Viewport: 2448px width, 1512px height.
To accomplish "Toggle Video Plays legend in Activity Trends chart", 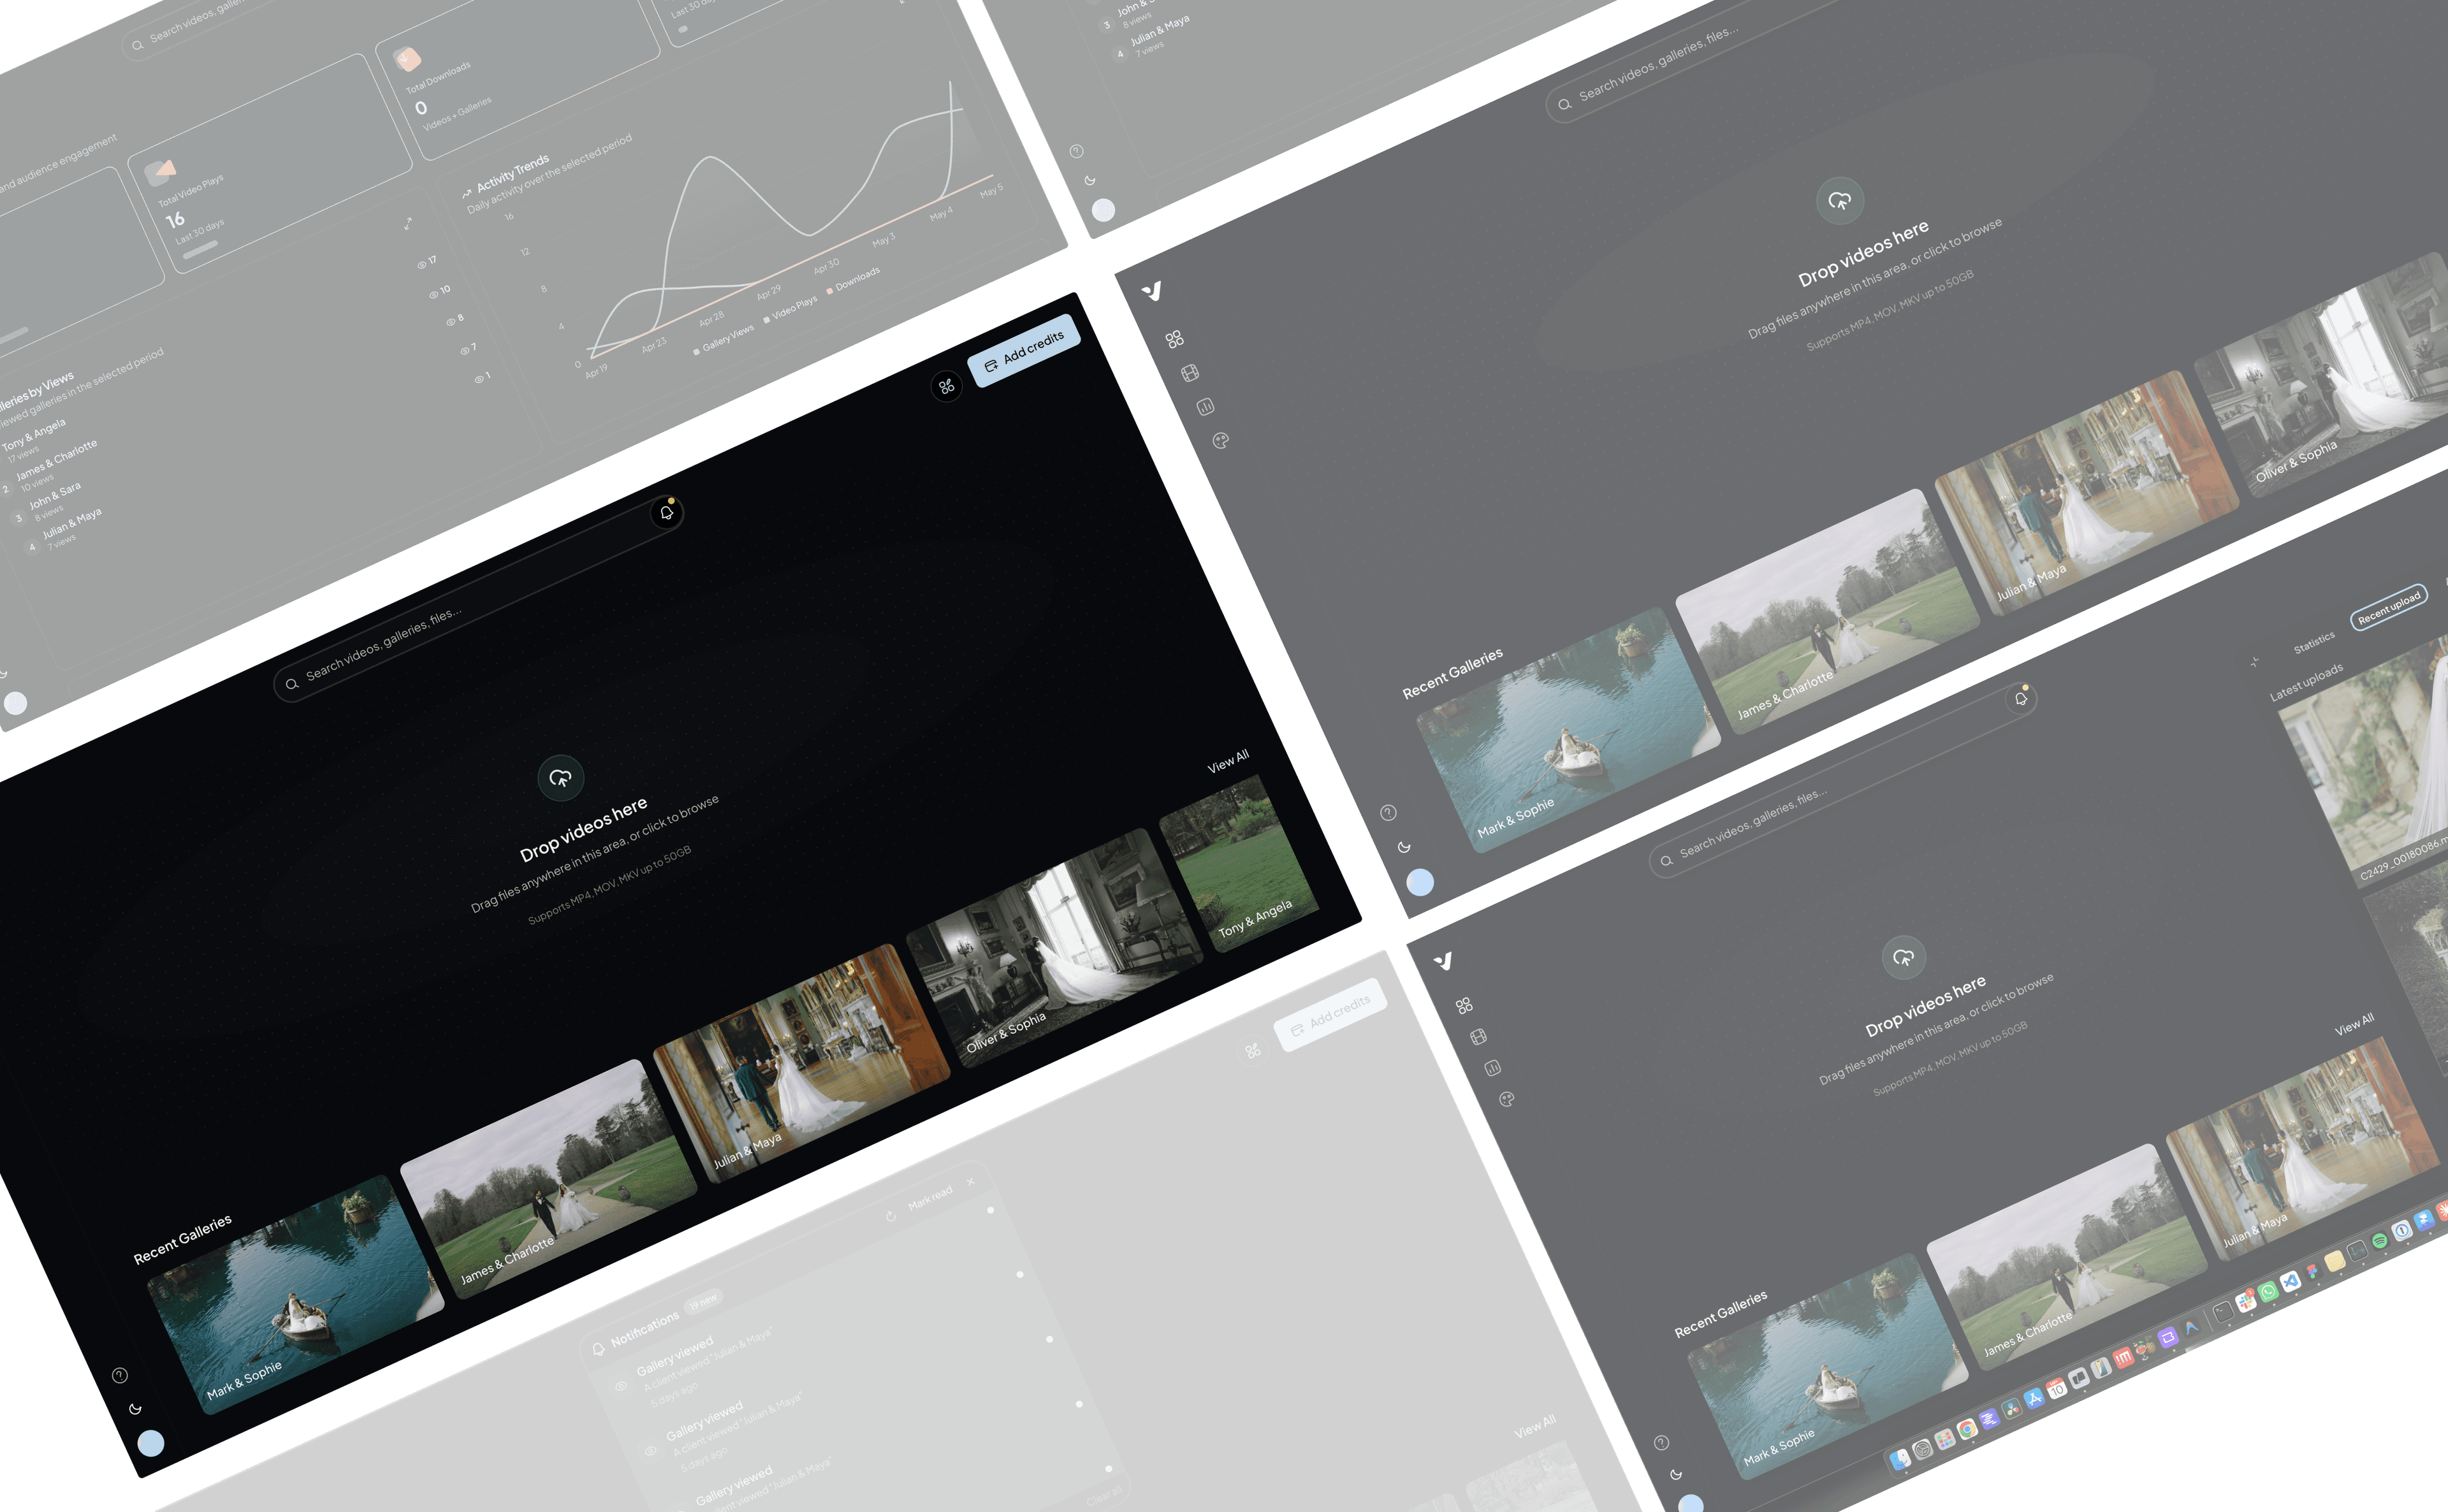I will click(791, 310).
